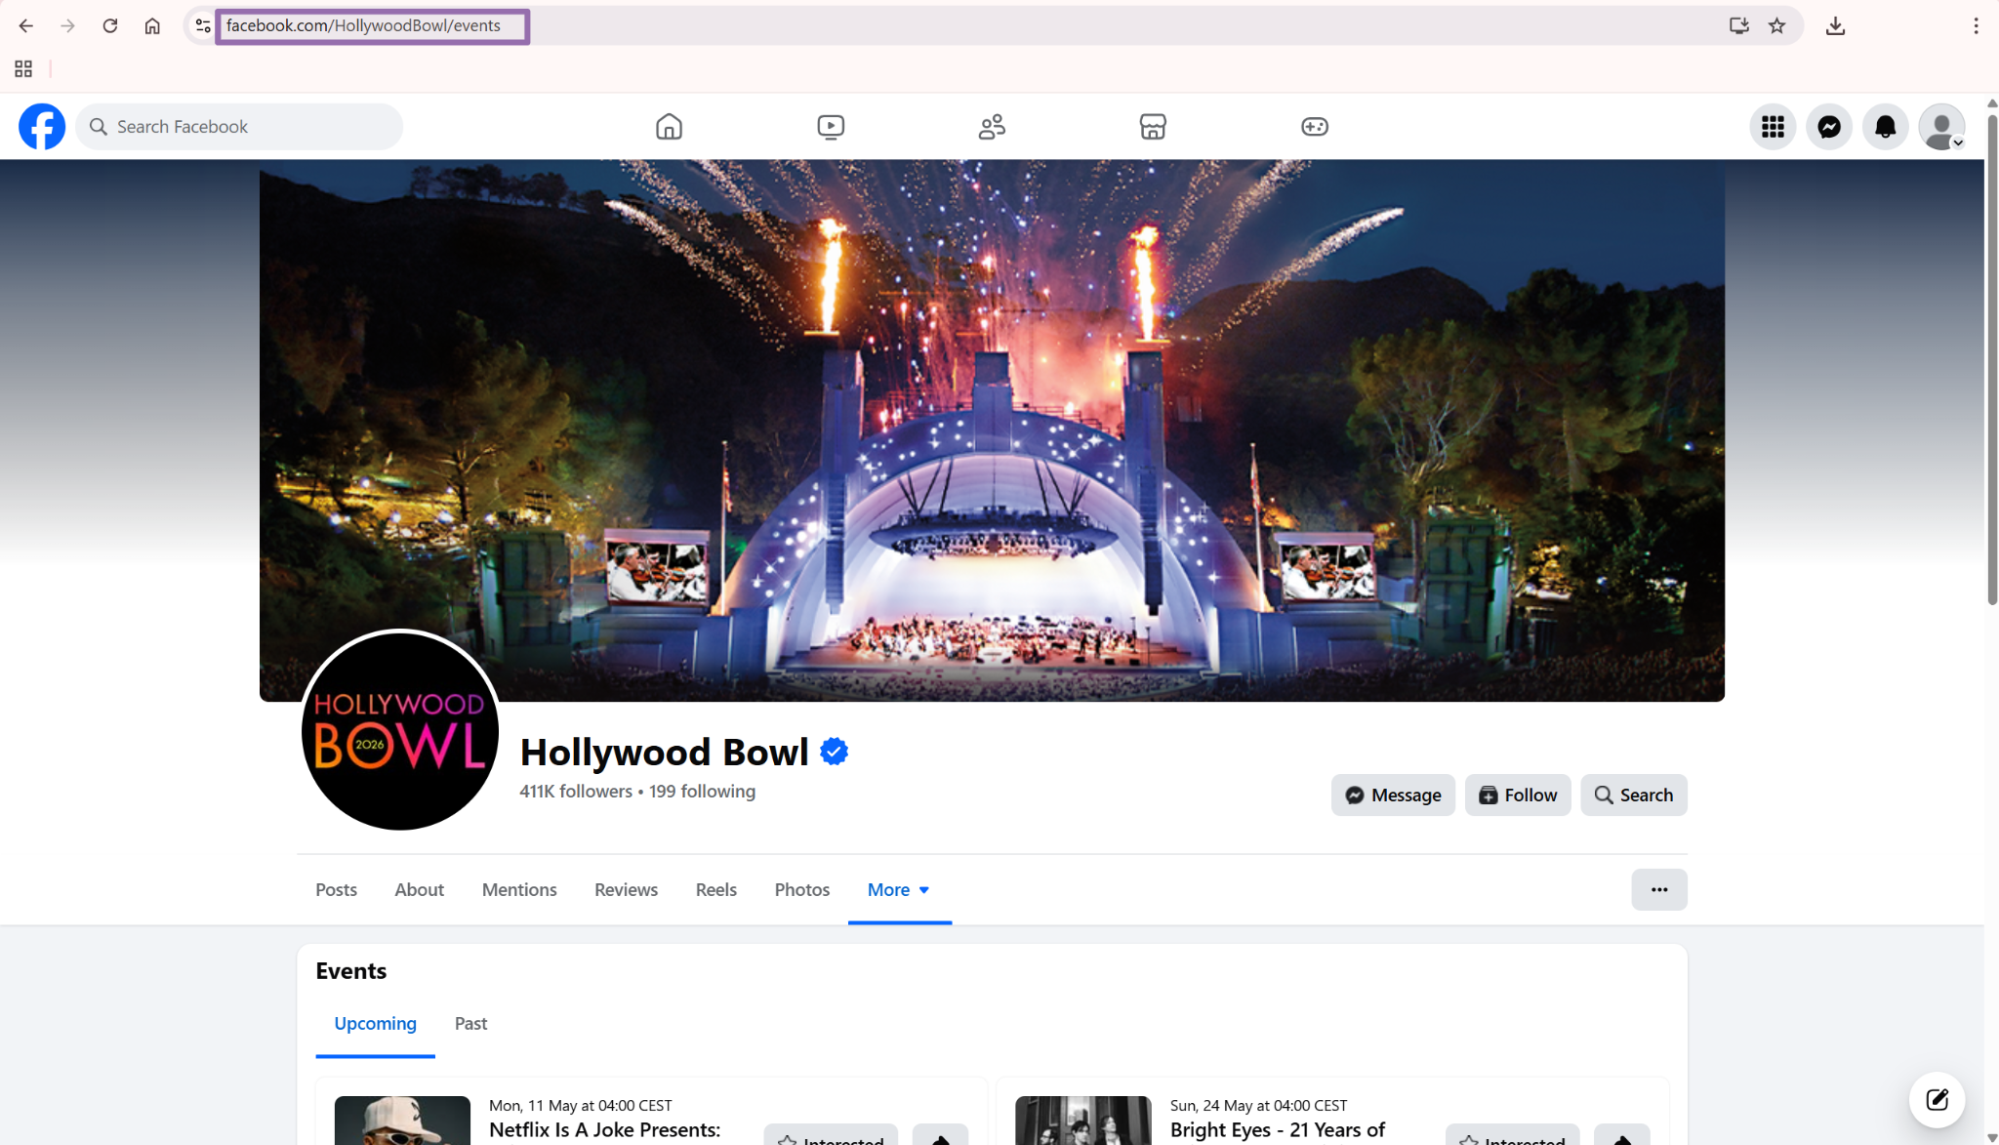1999x1145 pixels.
Task: Open the Hollywood Bowl profile picture
Action: [x=400, y=730]
